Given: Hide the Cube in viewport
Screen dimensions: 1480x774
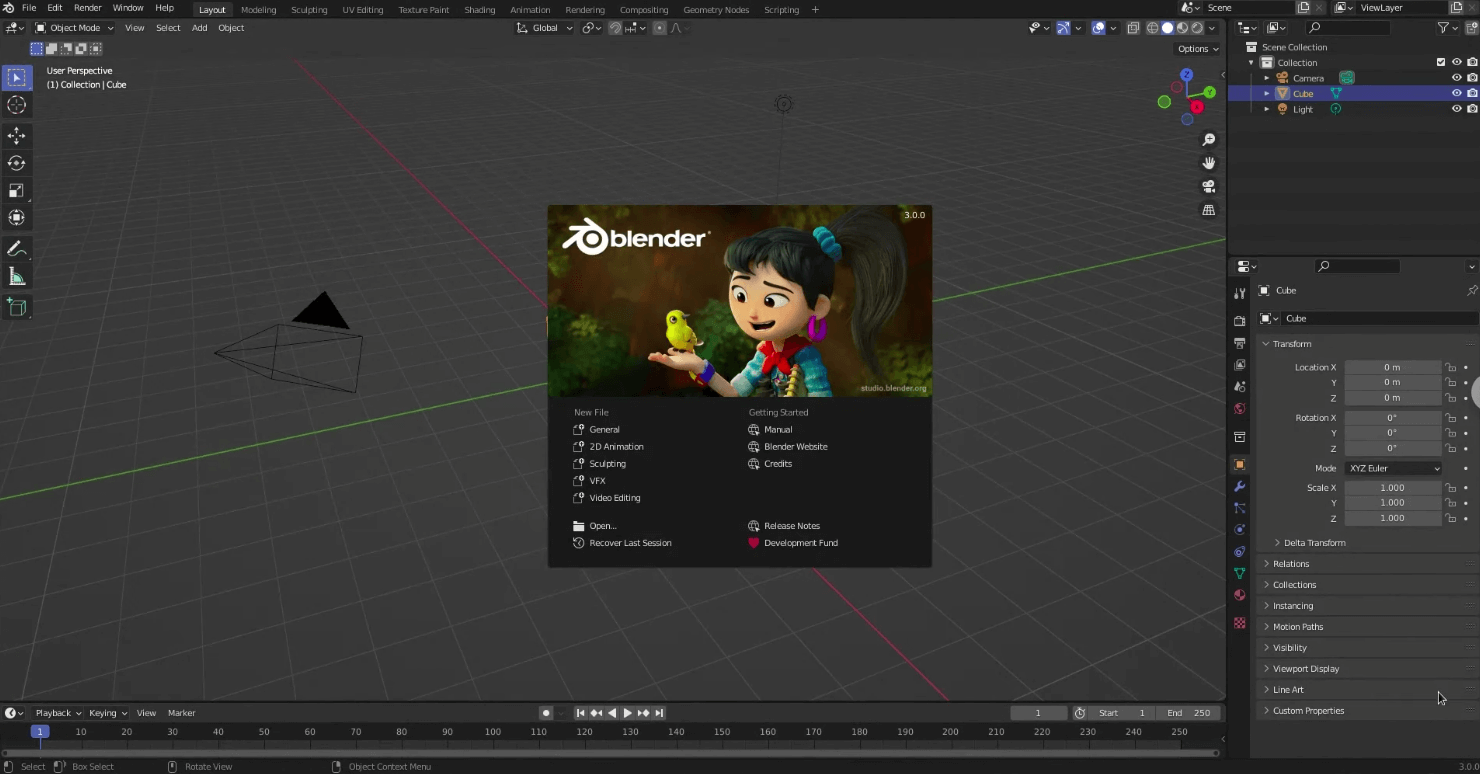Looking at the screenshot, I should click(1456, 93).
